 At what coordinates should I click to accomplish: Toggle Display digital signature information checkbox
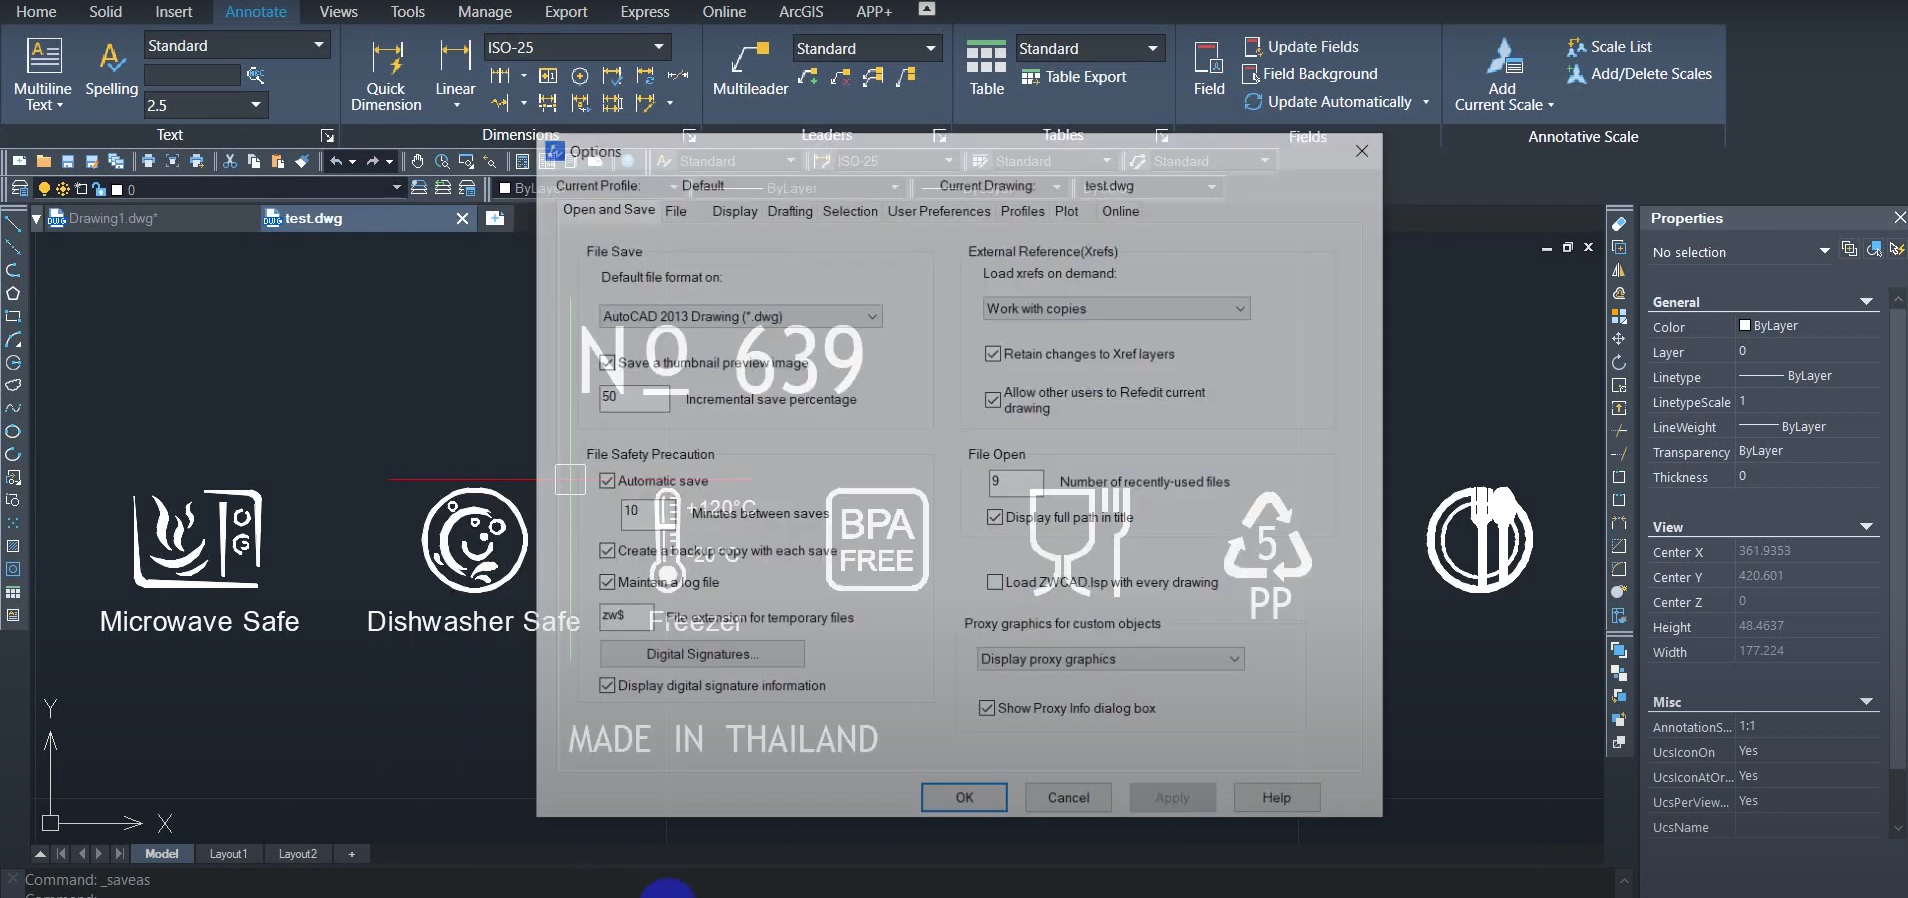(607, 686)
